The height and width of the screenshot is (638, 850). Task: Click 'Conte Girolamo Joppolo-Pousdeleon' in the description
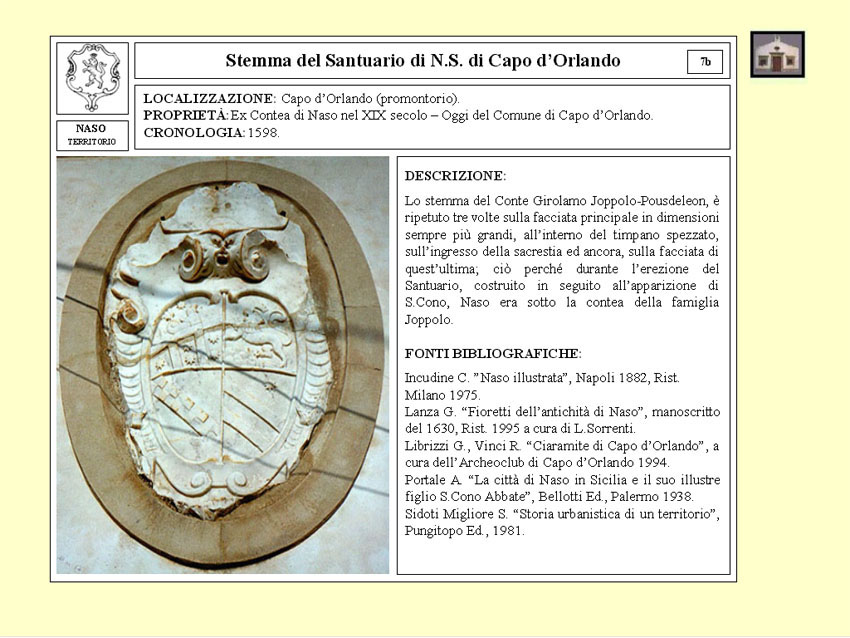coord(601,201)
